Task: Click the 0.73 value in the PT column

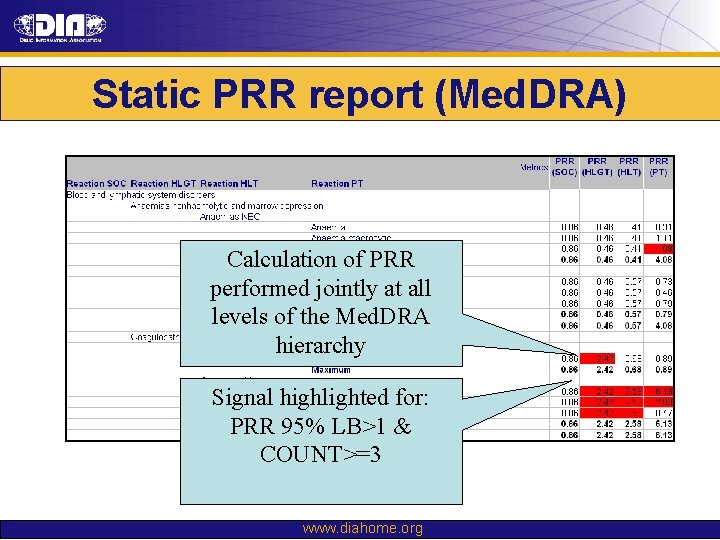Action: point(664,281)
